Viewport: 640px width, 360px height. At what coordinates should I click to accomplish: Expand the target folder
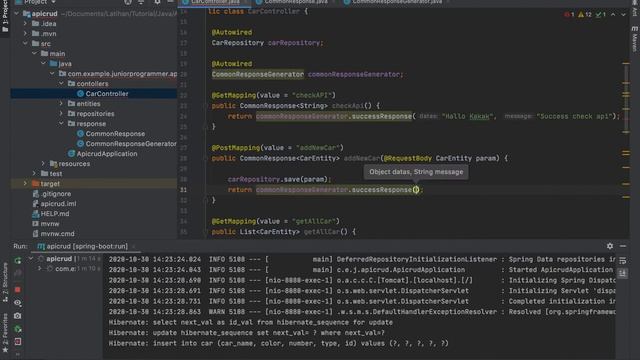point(25,183)
